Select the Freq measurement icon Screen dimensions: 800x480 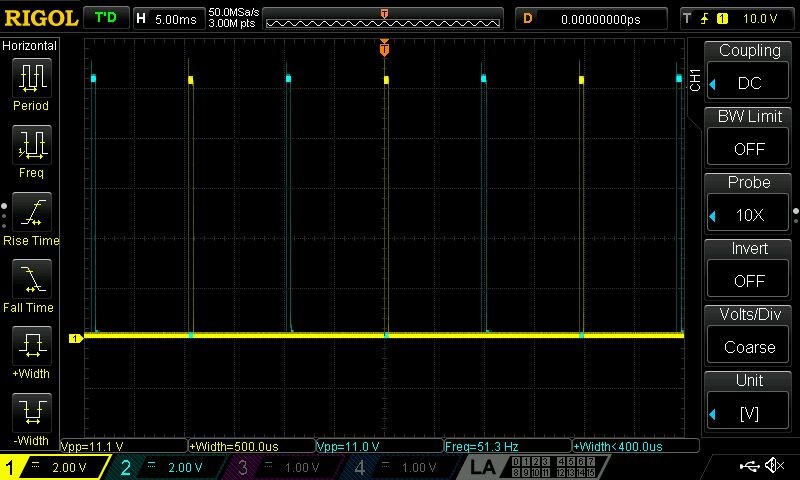coord(32,144)
